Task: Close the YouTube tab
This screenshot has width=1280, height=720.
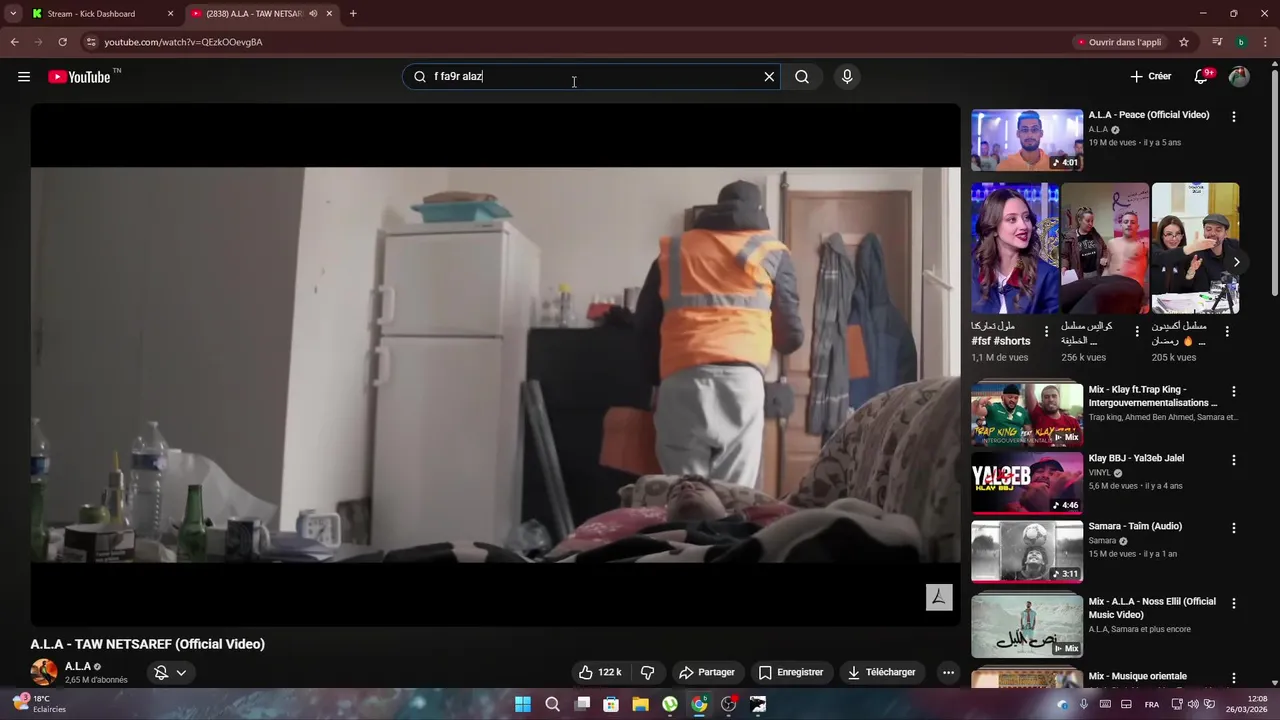Action: (x=329, y=14)
